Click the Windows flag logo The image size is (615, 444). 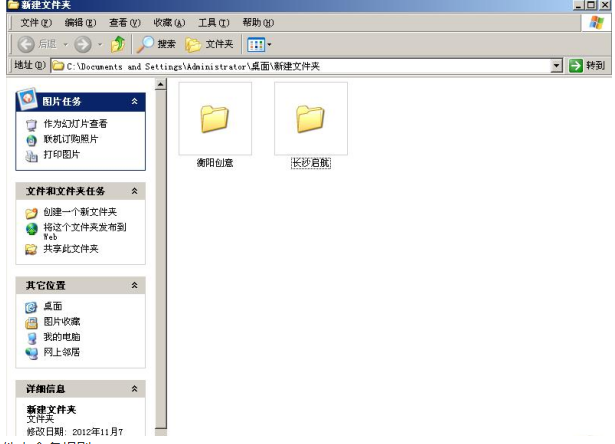(x=597, y=22)
